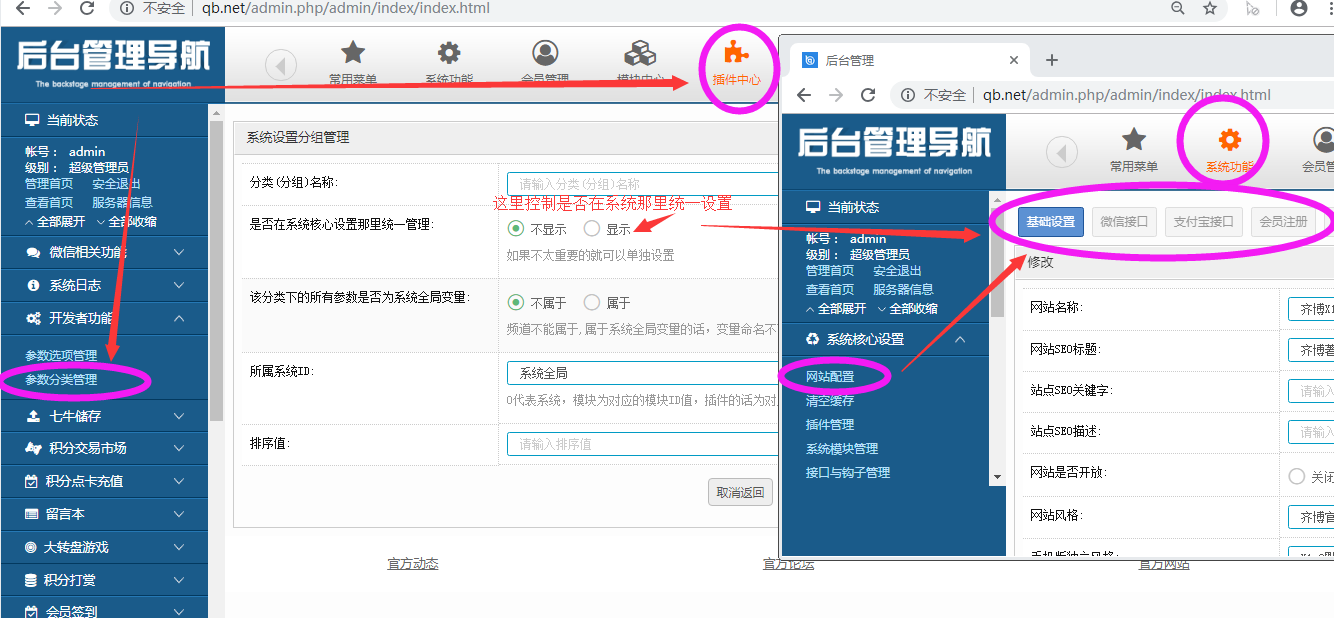Viewport: 1334px width, 618px height.
Task: Open the 官方动态 link
Action: click(x=412, y=564)
